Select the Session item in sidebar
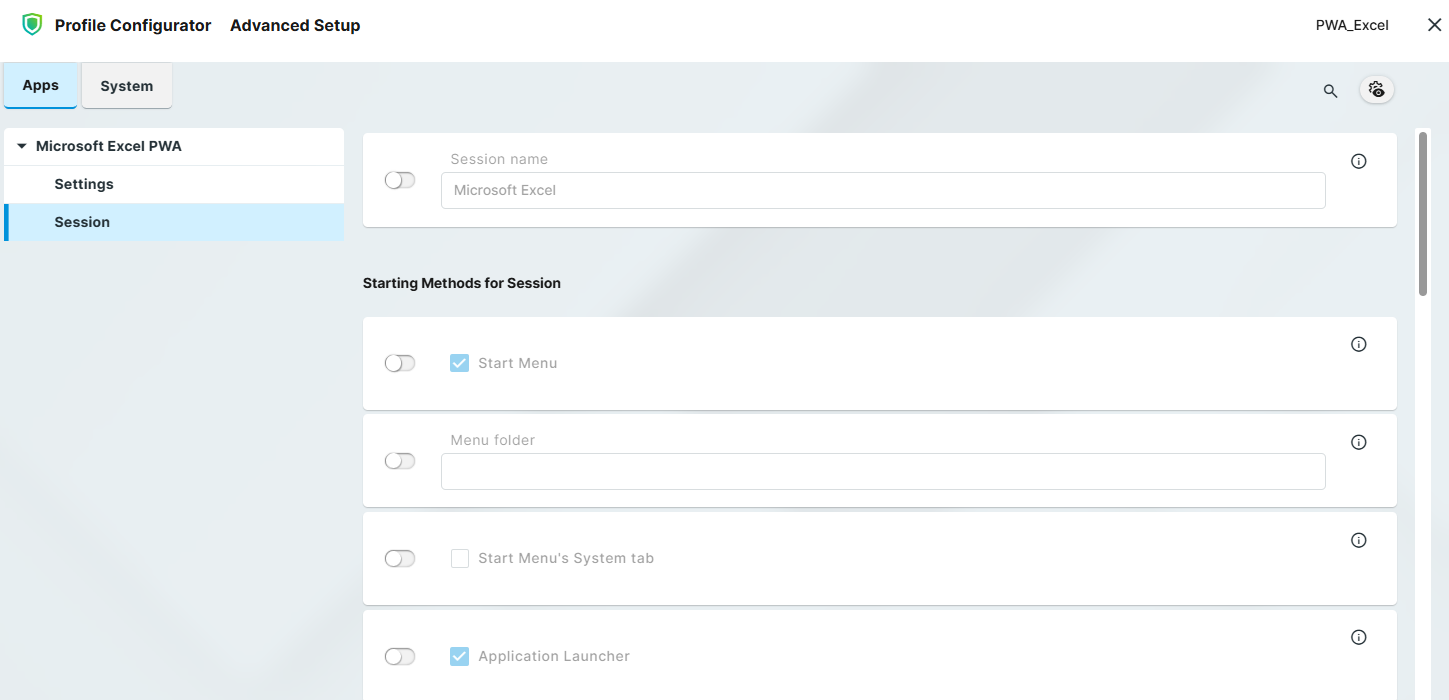This screenshot has height=700, width=1449. coord(82,222)
